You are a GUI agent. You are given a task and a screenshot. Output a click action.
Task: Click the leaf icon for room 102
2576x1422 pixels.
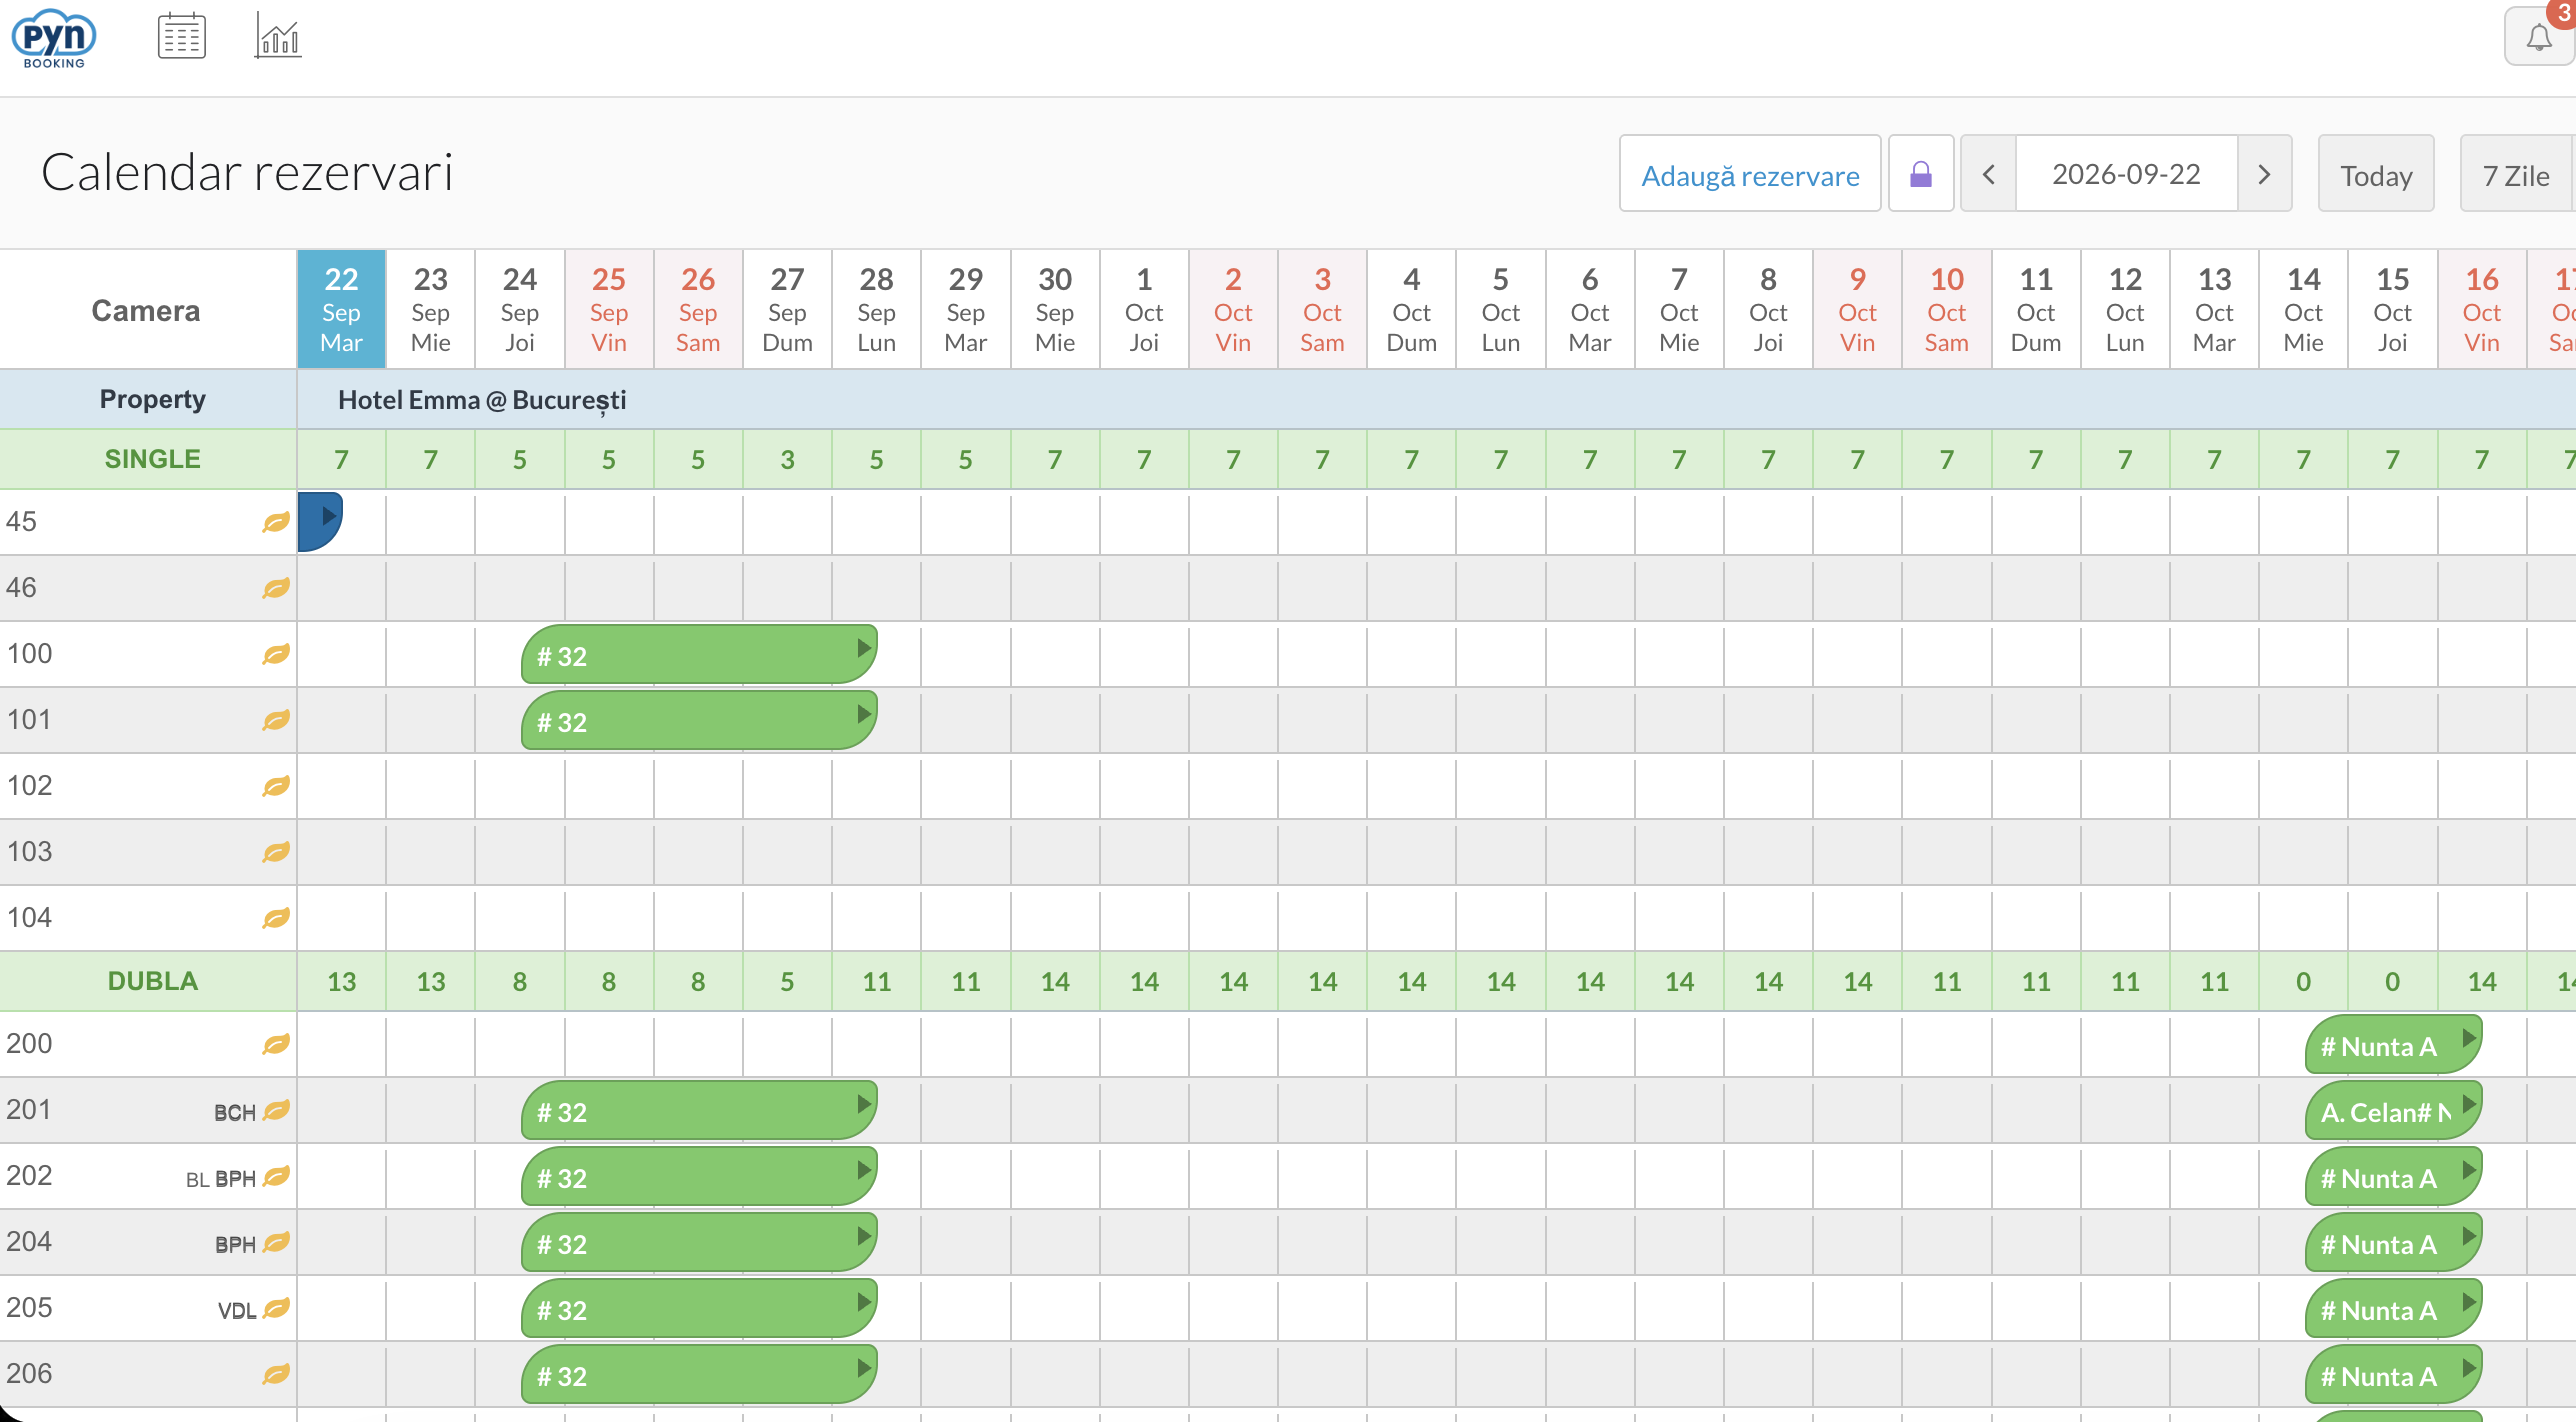click(276, 786)
